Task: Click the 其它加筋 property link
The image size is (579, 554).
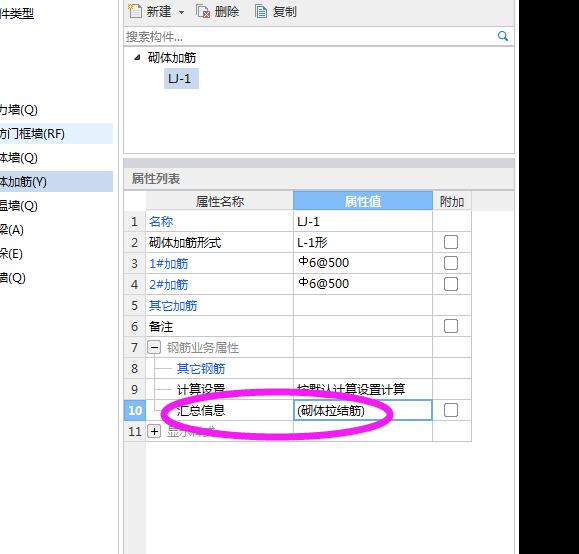Action: point(173,305)
